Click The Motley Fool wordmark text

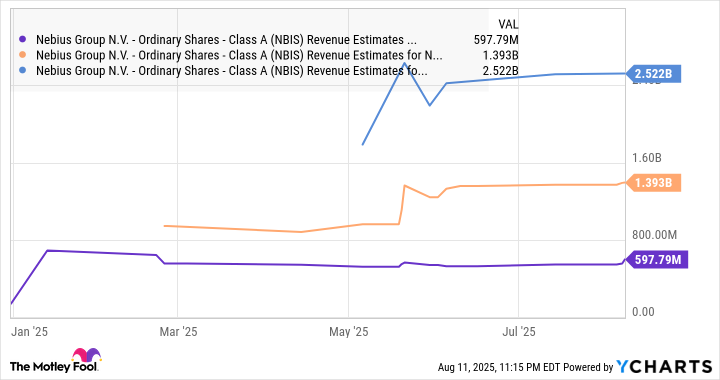click(54, 367)
